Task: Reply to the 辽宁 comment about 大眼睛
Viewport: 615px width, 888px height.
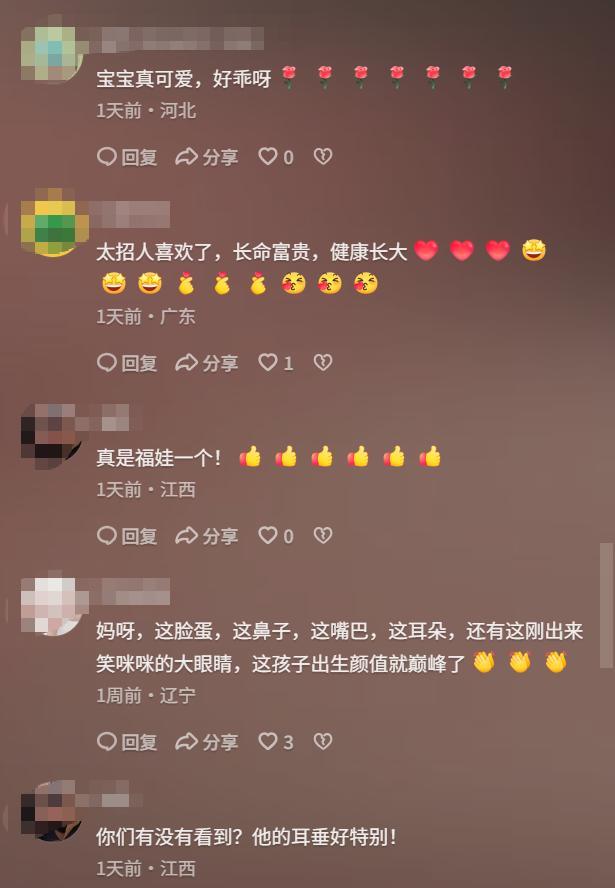Action: point(127,742)
